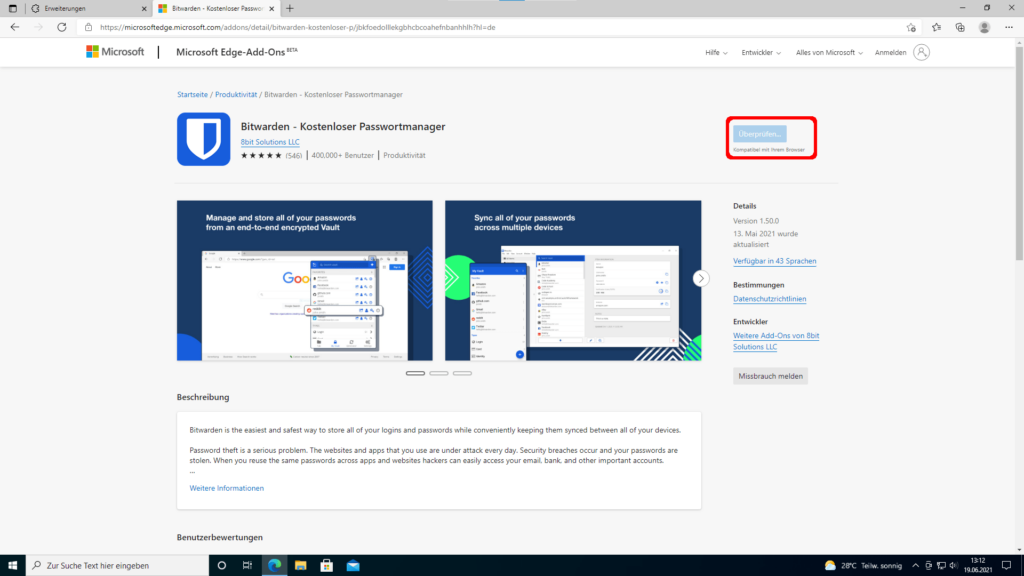1024x576 pixels.
Task: Open the Windows Start menu
Action: 12,566
